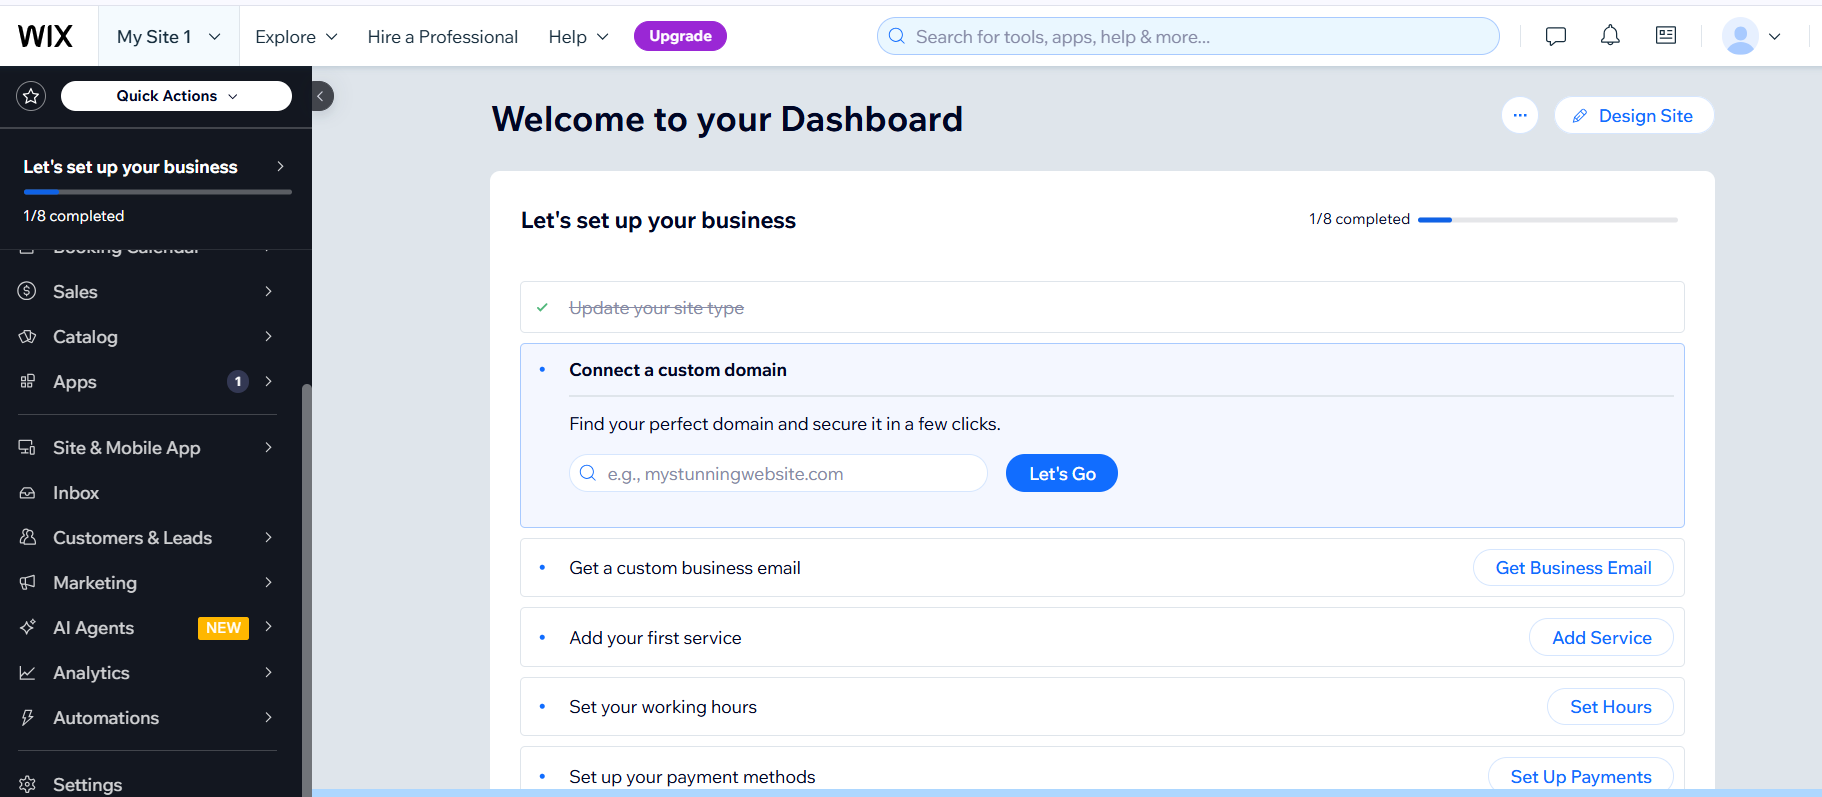Click the Let's Go button
The image size is (1822, 797).
pyautogui.click(x=1061, y=473)
